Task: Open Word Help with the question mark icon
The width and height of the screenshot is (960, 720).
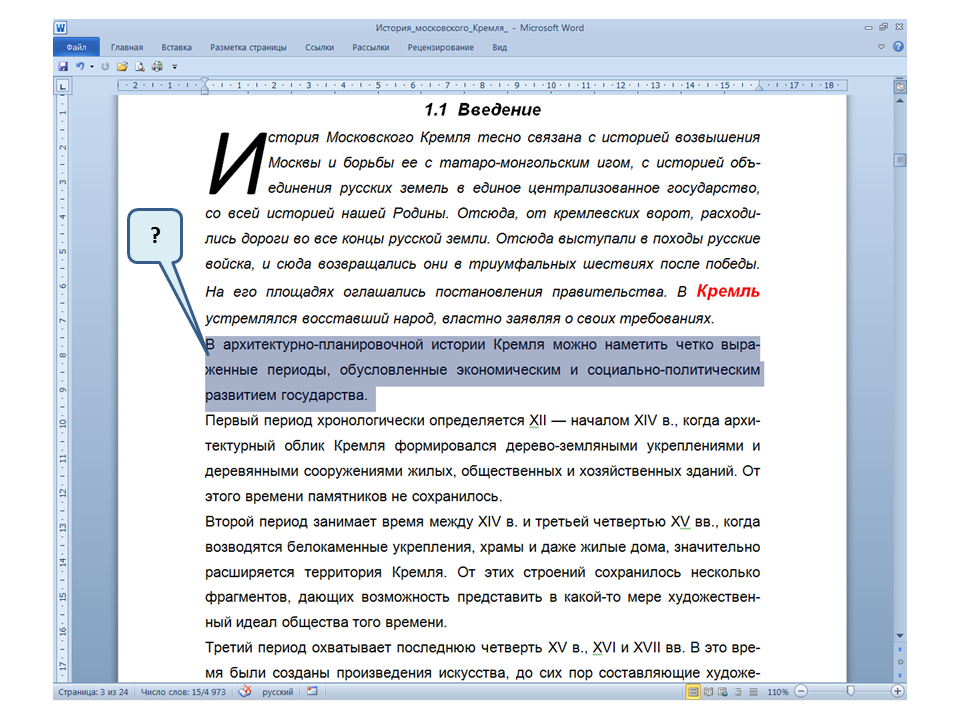Action: [x=898, y=47]
